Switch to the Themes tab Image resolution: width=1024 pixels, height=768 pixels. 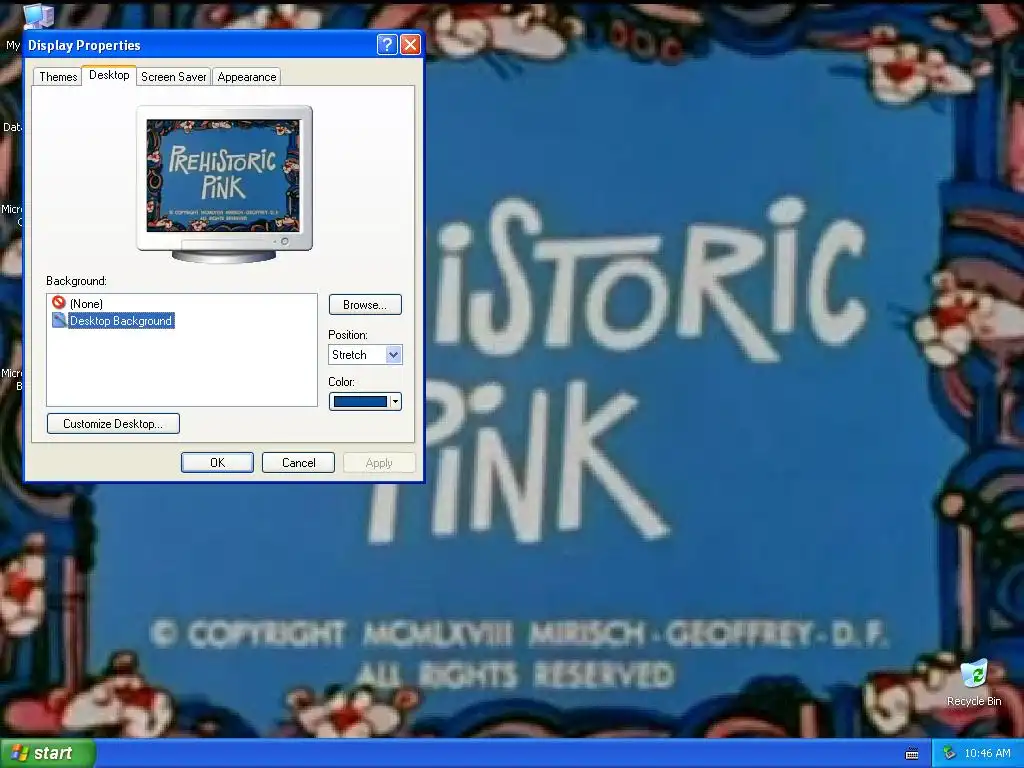pos(58,76)
